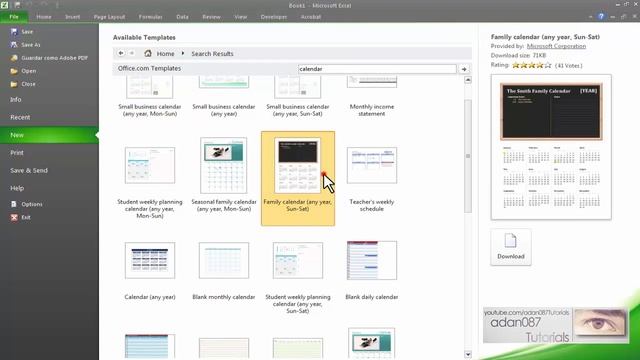Screen dimensions: 640x360
Task: Switch to the Home ribbon tab
Action: click(44, 17)
